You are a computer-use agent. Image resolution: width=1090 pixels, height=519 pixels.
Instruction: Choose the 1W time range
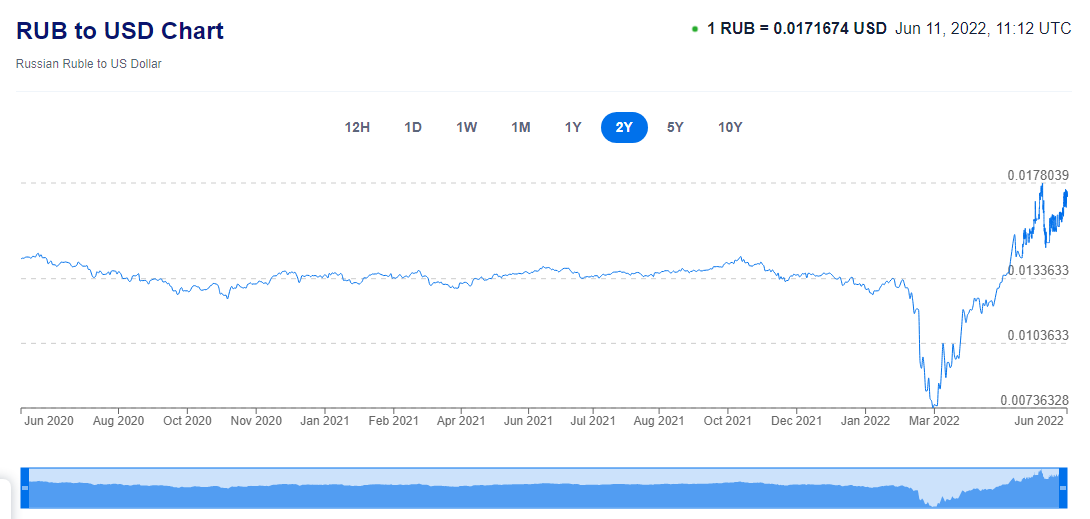pos(467,127)
